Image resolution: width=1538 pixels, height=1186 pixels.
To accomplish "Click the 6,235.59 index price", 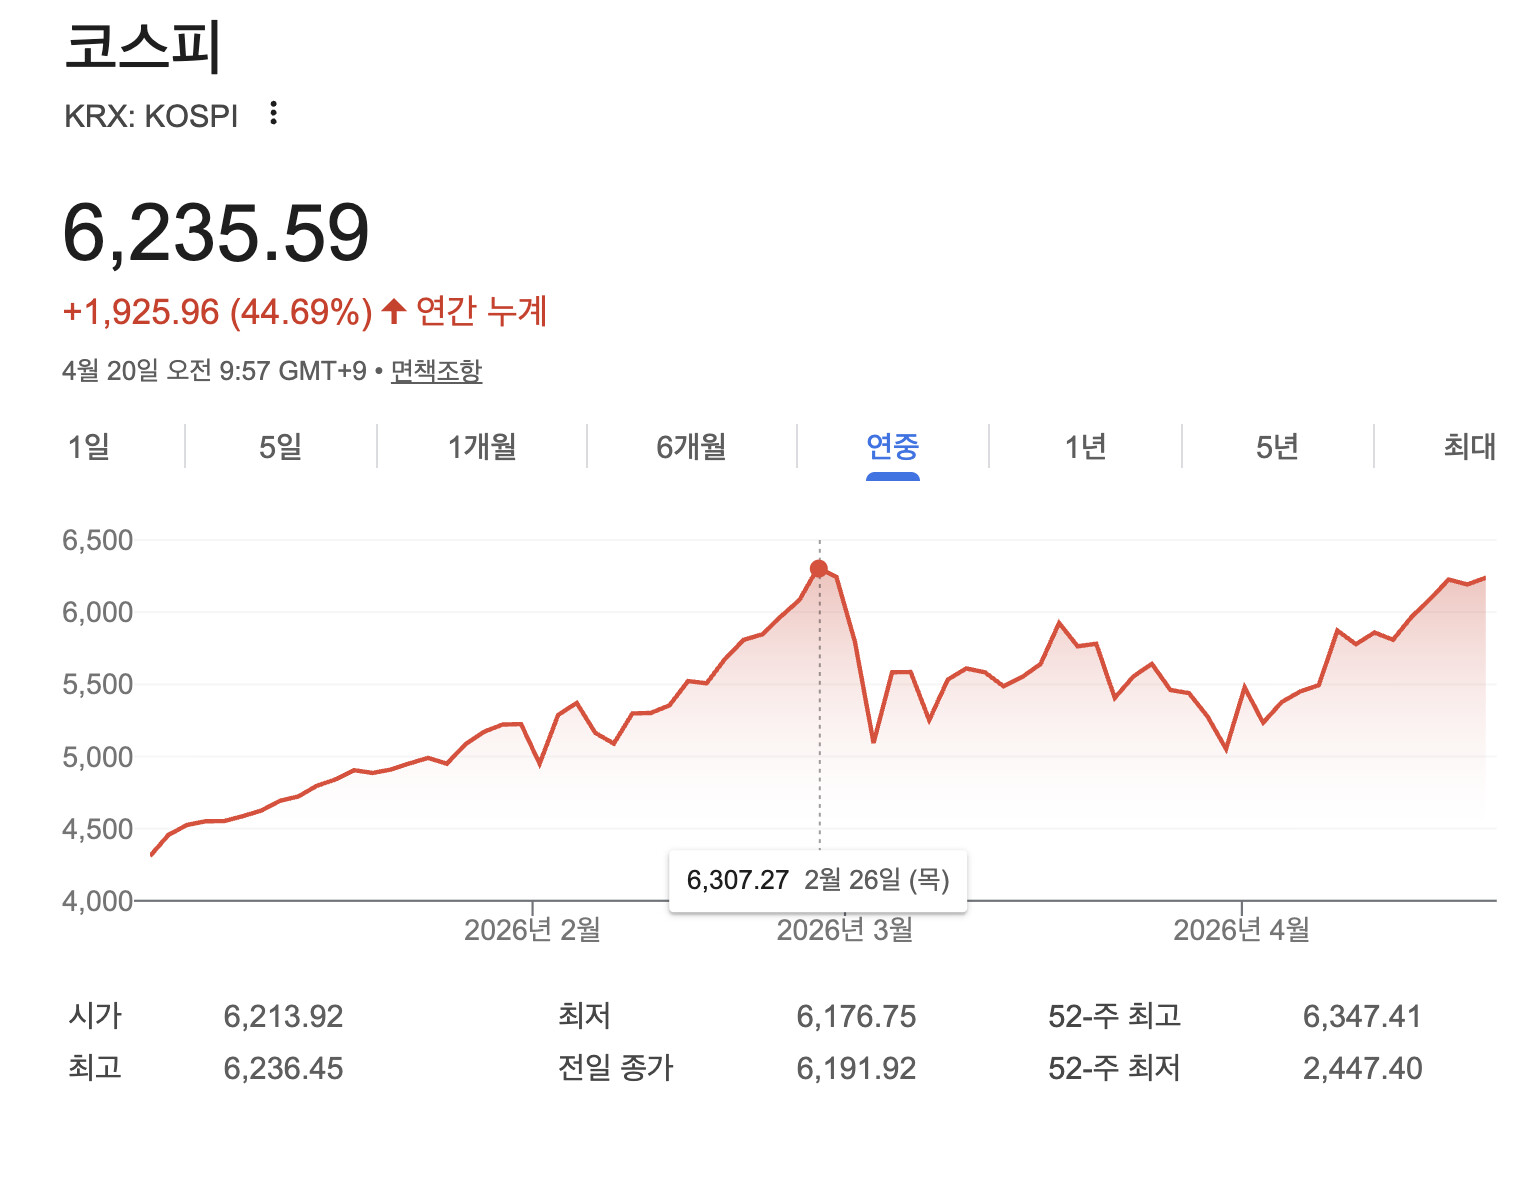I will point(216,234).
